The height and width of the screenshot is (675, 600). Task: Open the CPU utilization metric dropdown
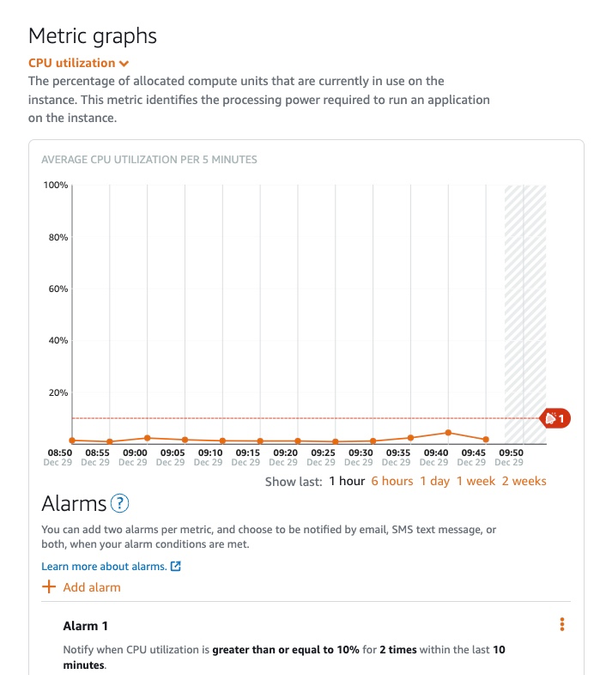point(79,63)
